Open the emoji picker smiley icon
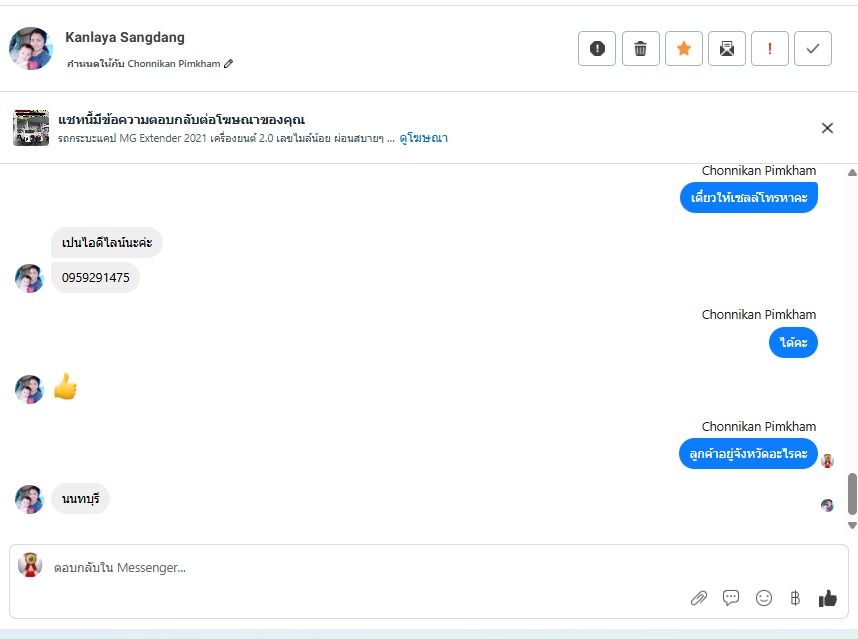The image size is (858, 639). pos(764,598)
